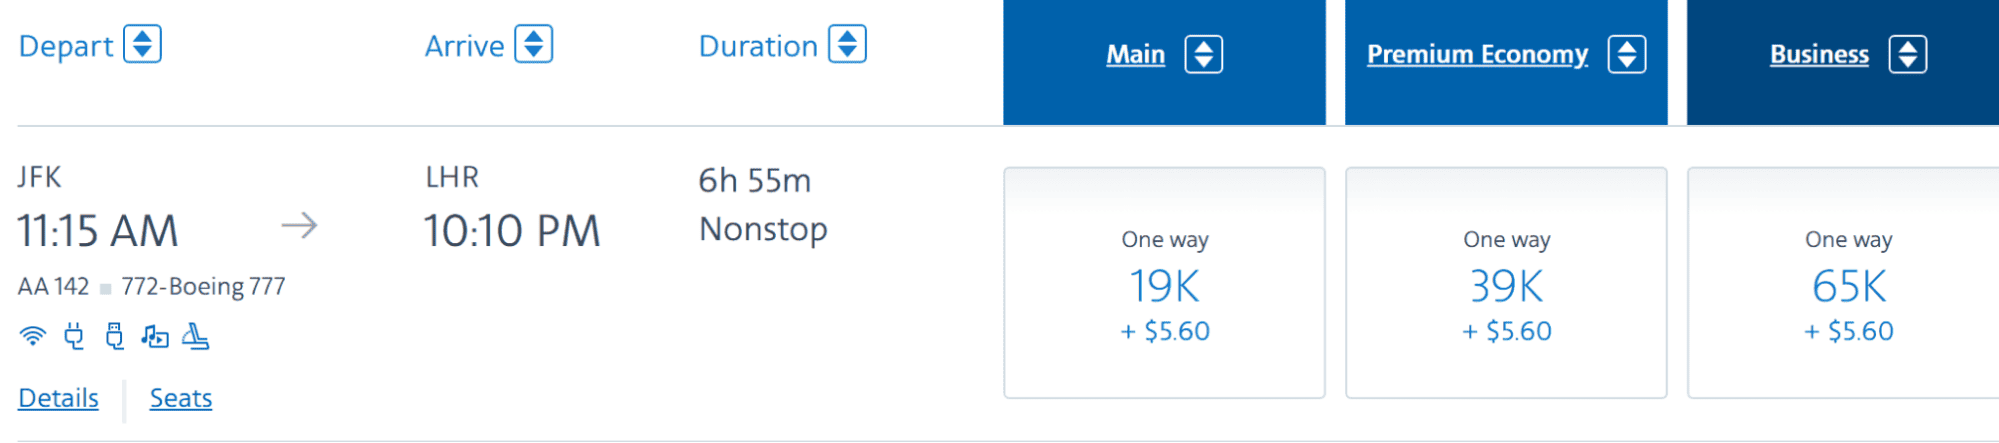View the Seats link for AA 142
1999x443 pixels.
tap(181, 398)
